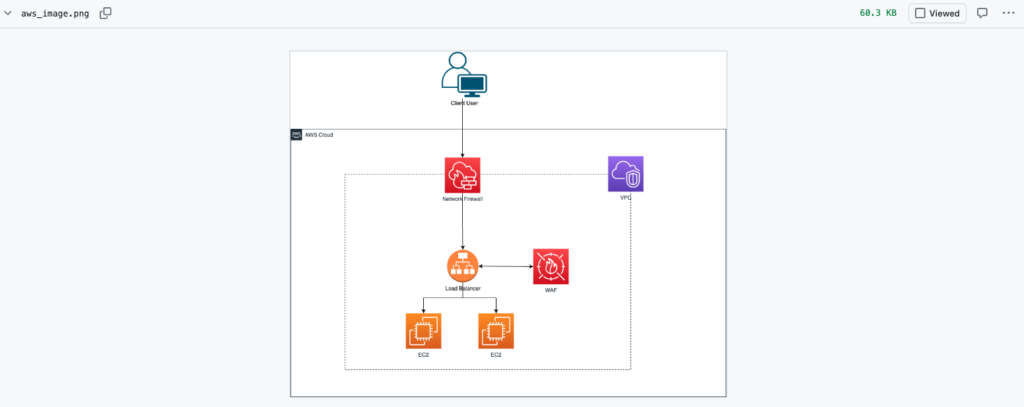Copy the aws_image.png file path
Screen dimensions: 1024x407
pyautogui.click(x=106, y=14)
